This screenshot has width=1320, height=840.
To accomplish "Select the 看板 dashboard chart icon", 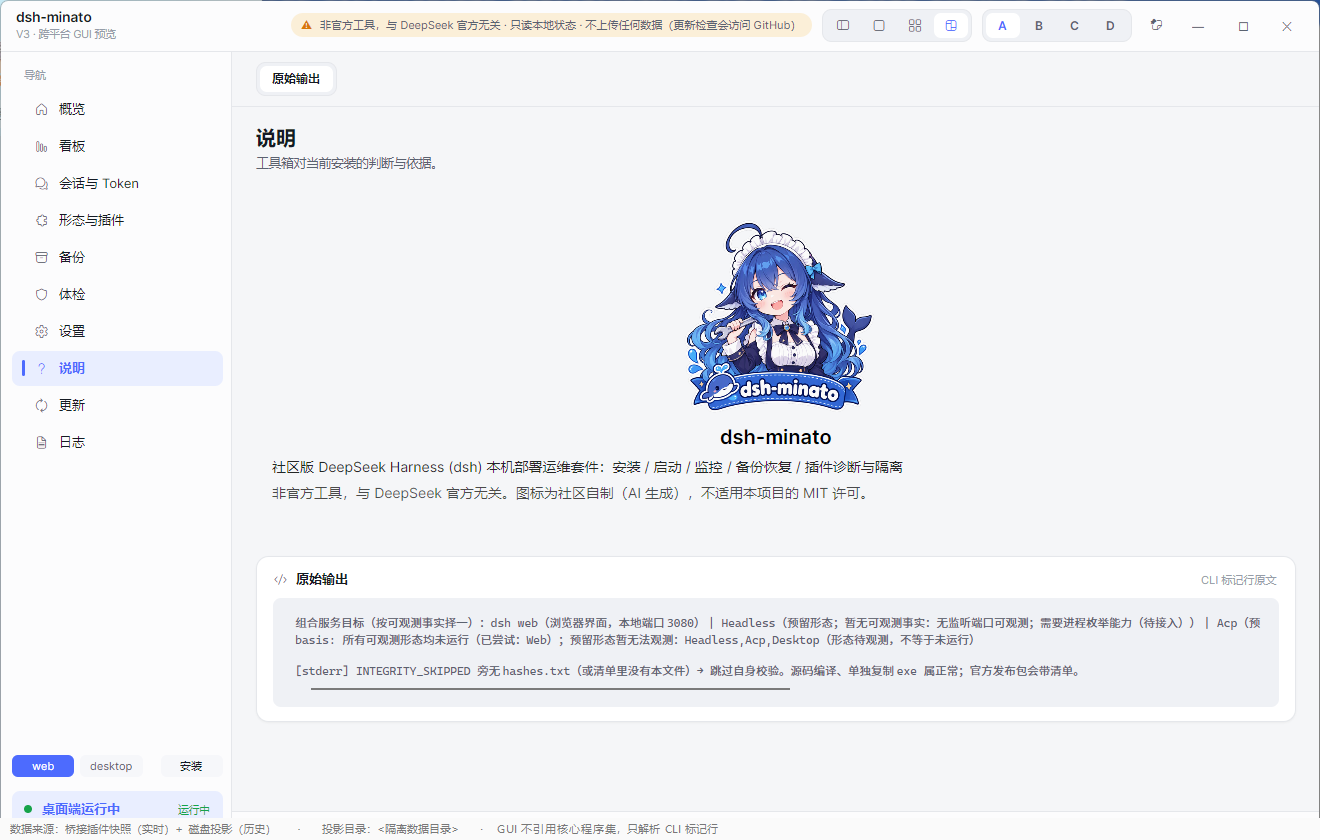I will click(41, 146).
